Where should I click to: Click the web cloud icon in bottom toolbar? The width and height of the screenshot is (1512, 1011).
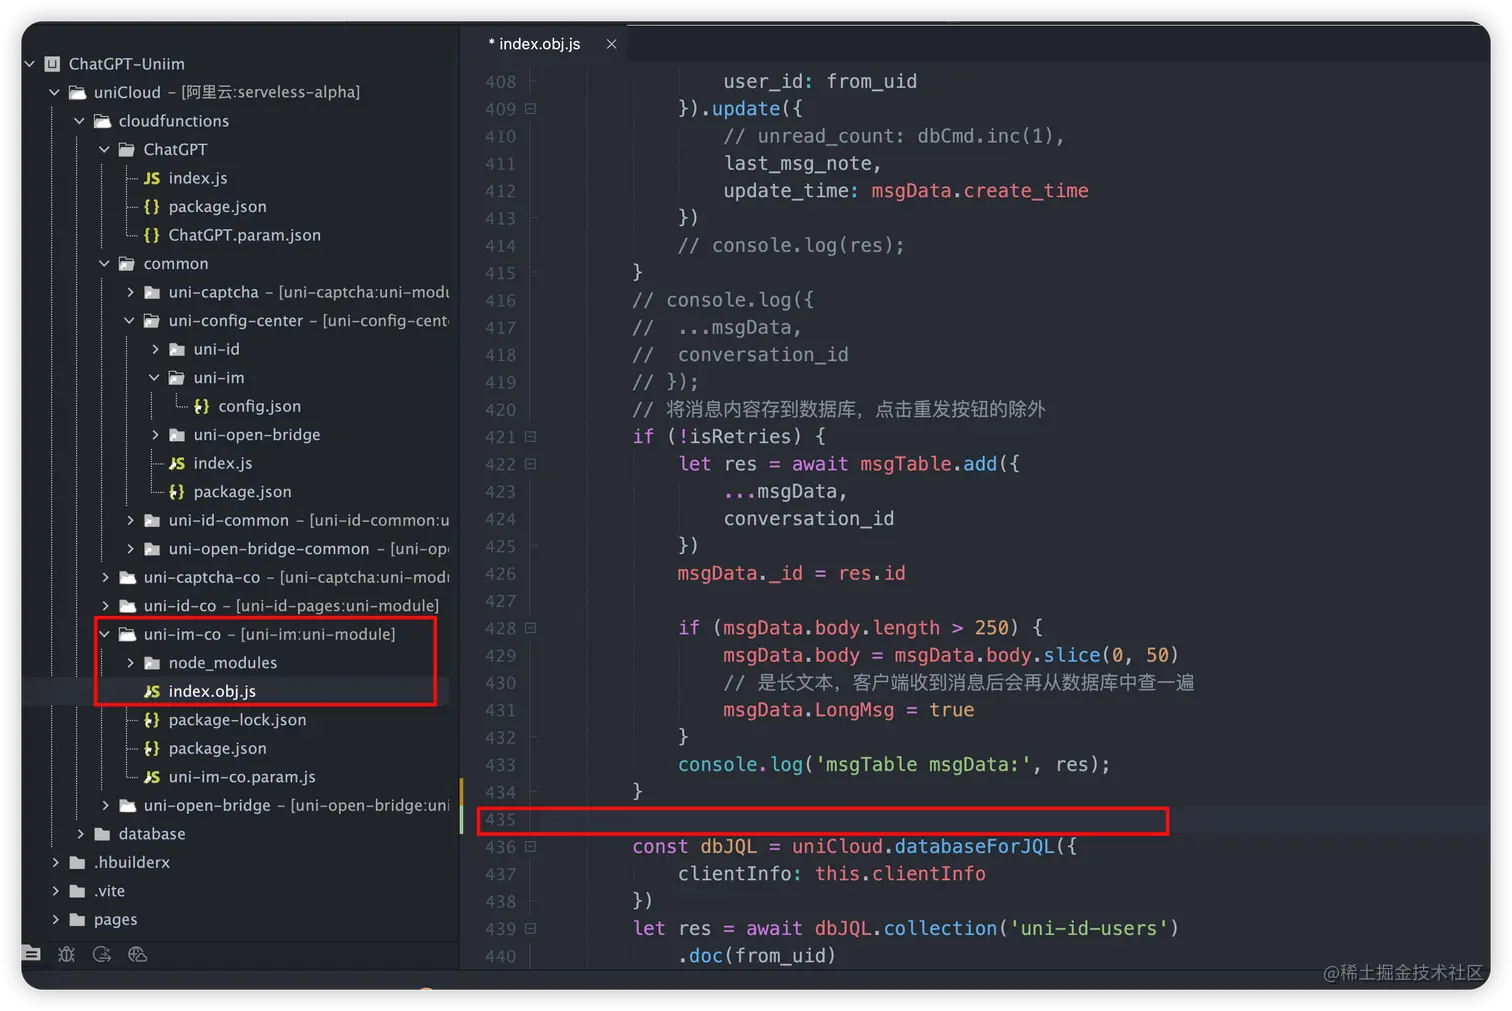(x=137, y=954)
